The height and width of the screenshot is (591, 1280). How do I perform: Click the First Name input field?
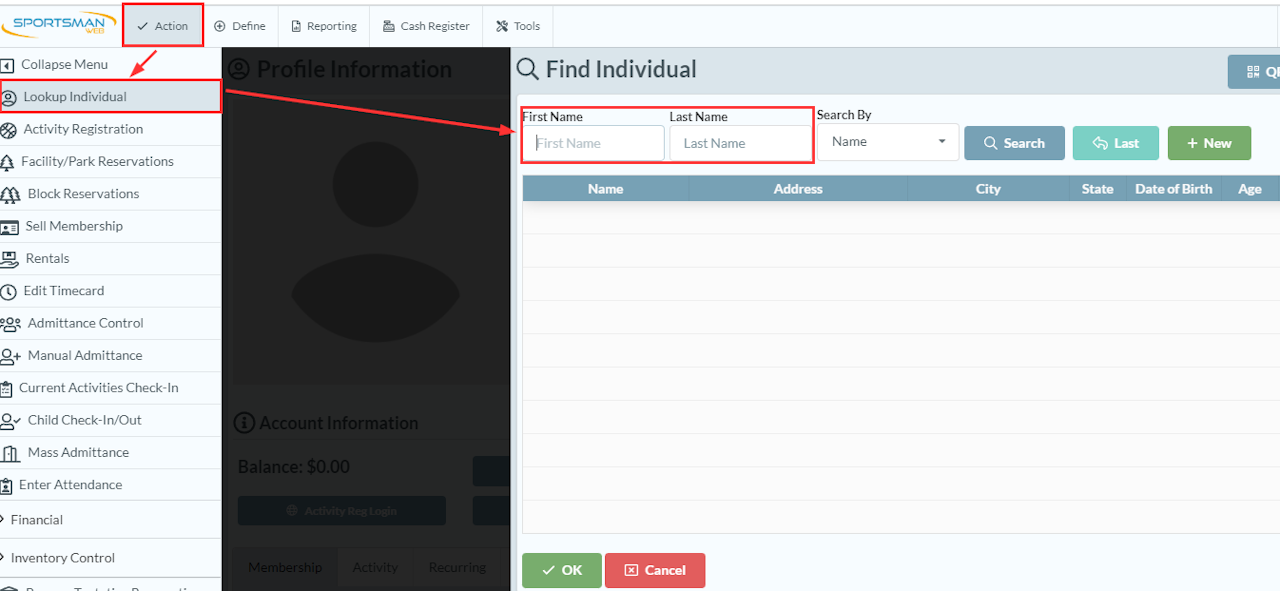tap(594, 143)
